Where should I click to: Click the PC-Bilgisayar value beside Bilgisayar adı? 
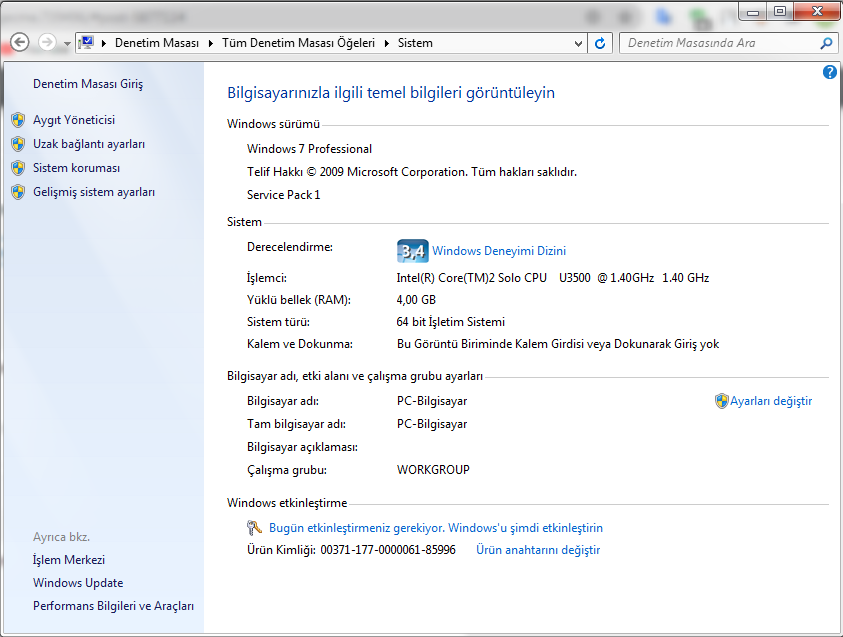[432, 401]
